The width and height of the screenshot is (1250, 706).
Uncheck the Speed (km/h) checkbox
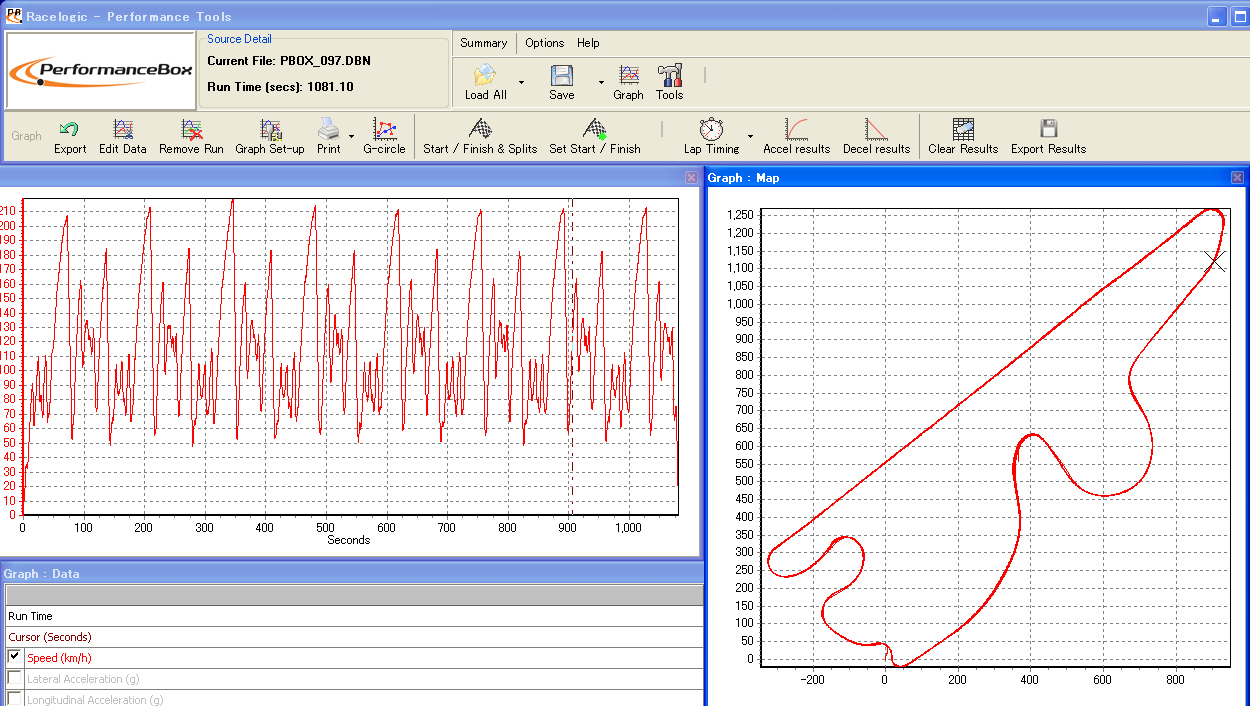pos(15,657)
